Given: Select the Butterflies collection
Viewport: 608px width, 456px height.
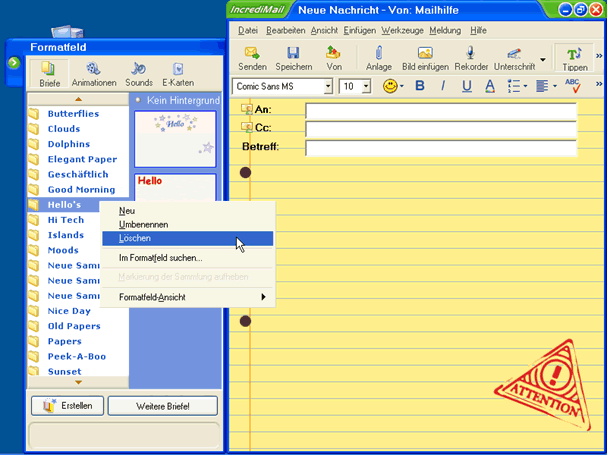Looking at the screenshot, I should pyautogui.click(x=73, y=114).
